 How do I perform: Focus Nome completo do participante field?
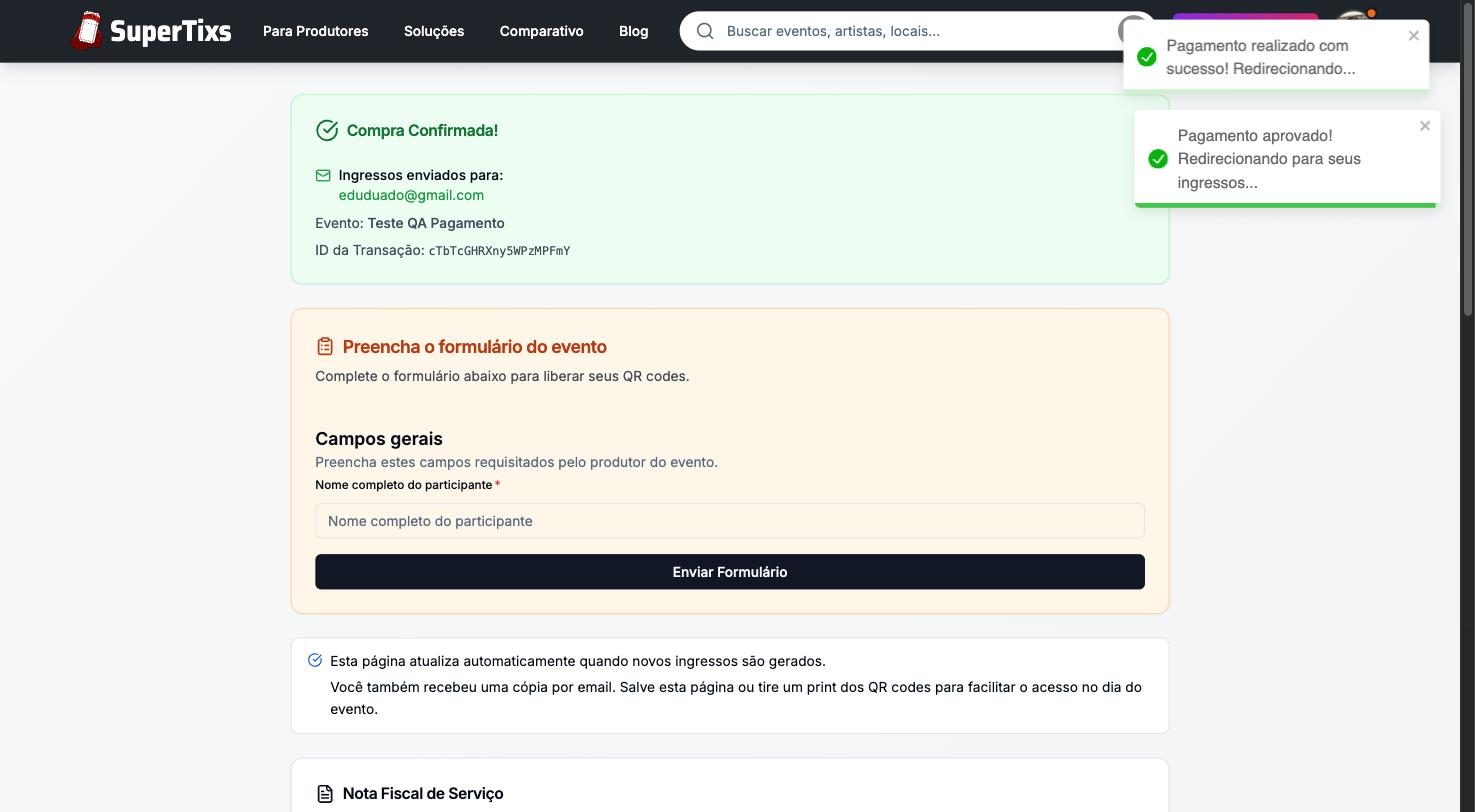[x=730, y=521]
